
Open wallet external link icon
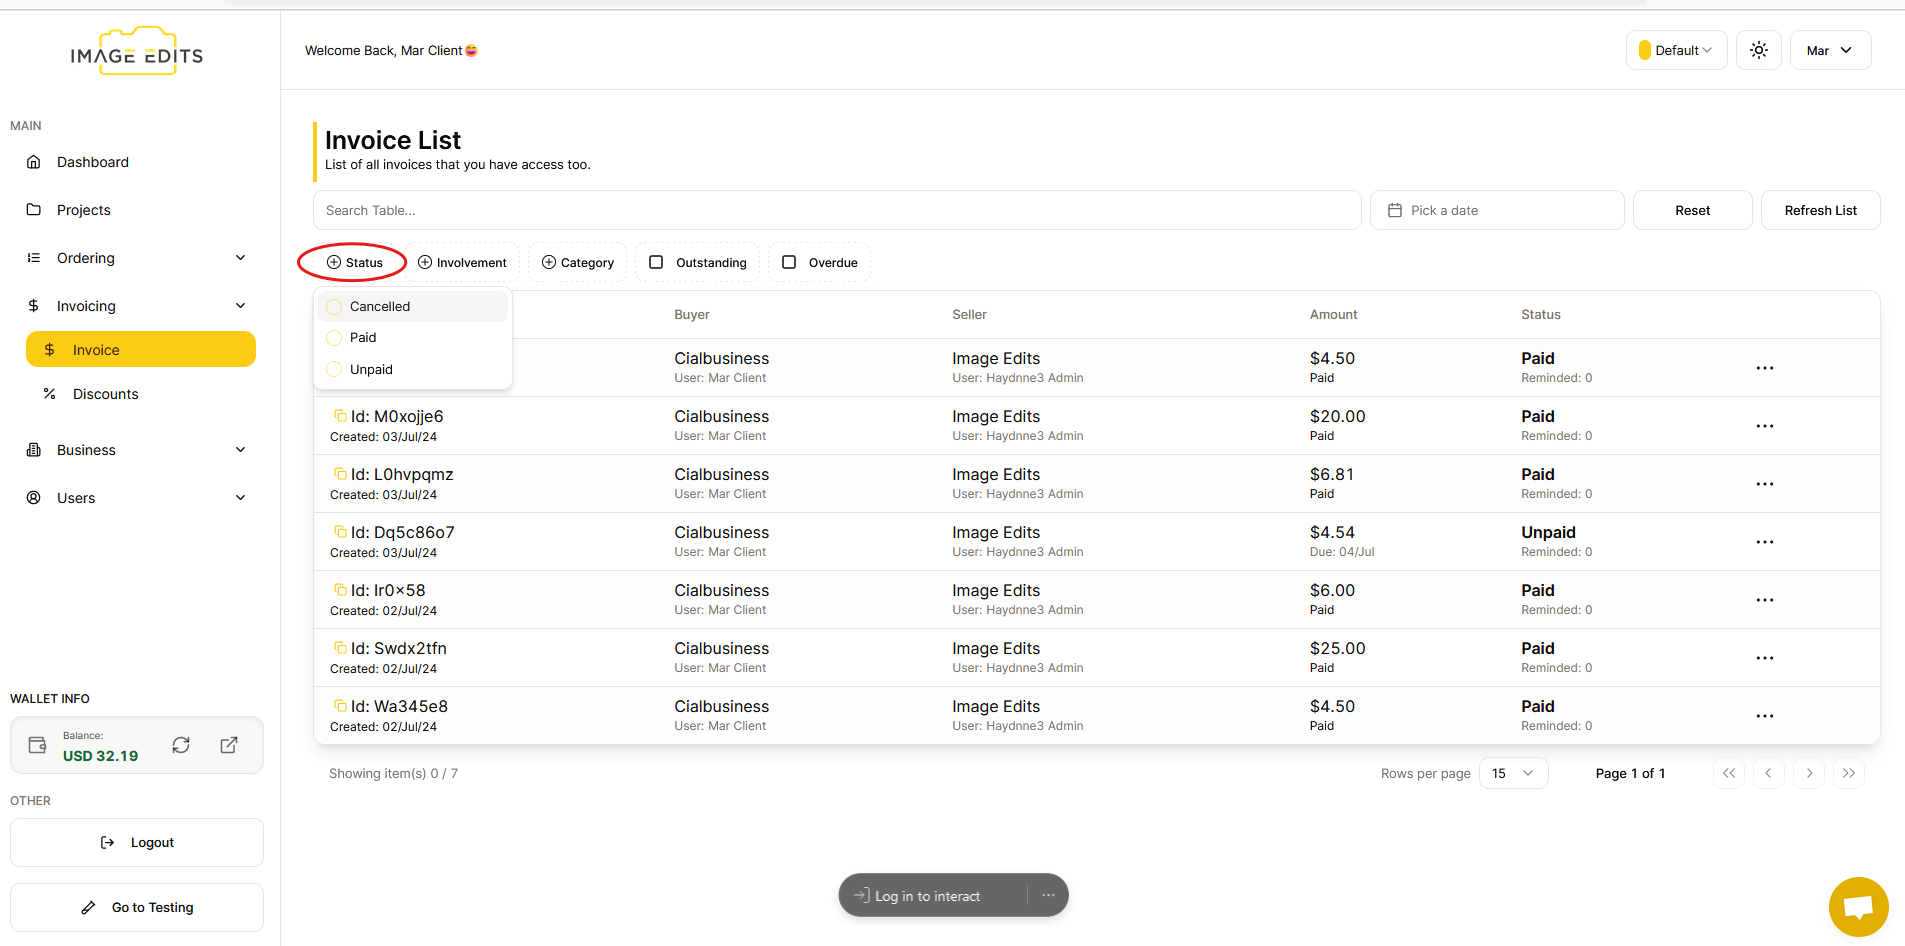[229, 745]
